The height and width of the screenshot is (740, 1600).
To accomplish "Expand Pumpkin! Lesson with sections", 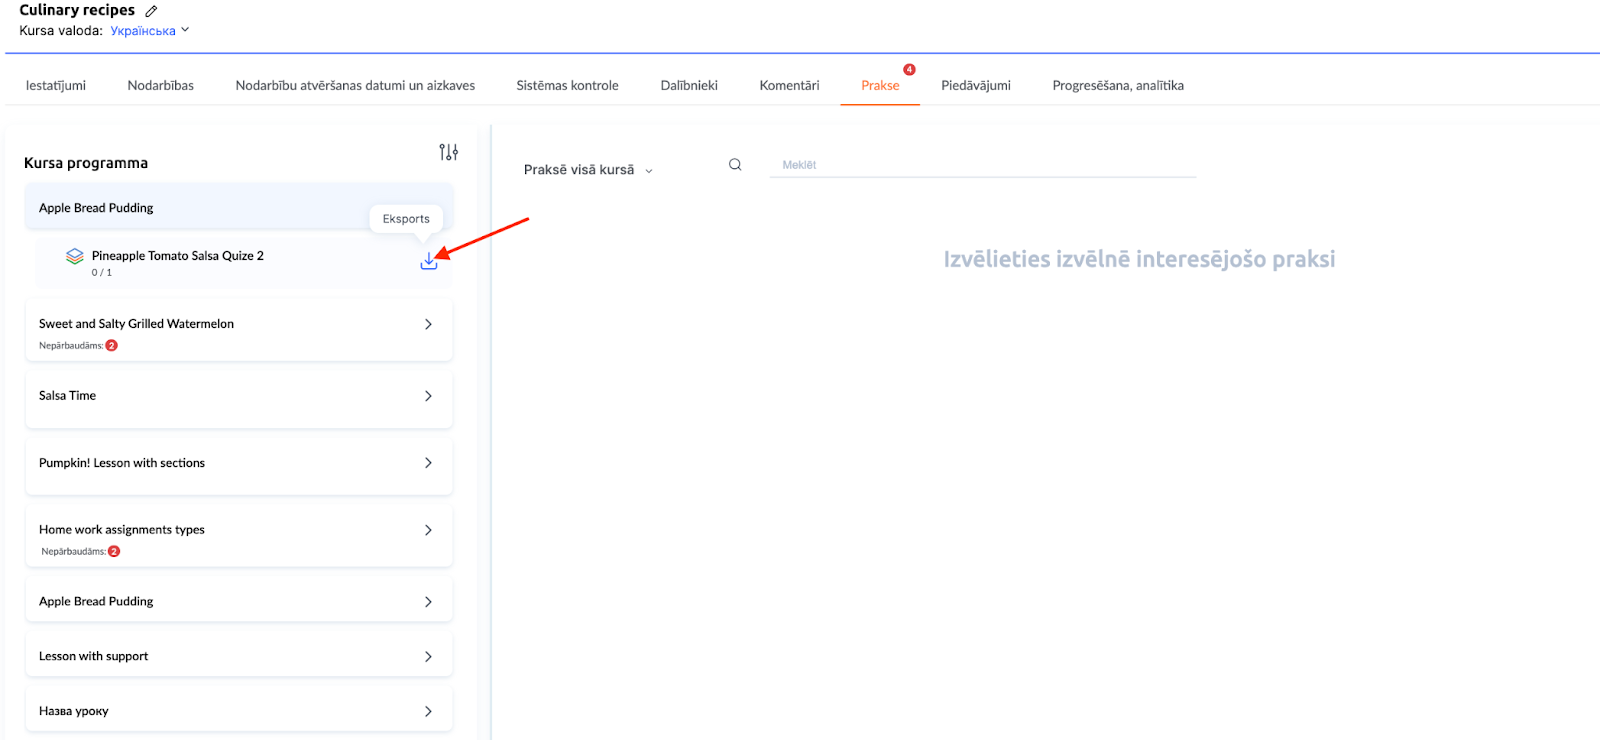I will pos(428,463).
